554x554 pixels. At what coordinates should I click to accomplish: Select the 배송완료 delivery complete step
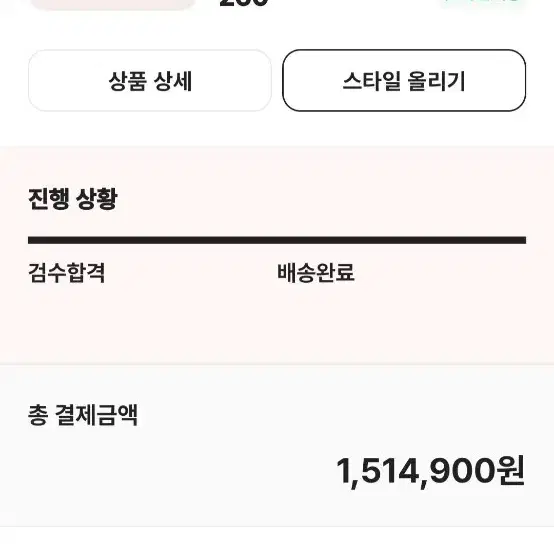coord(316,273)
